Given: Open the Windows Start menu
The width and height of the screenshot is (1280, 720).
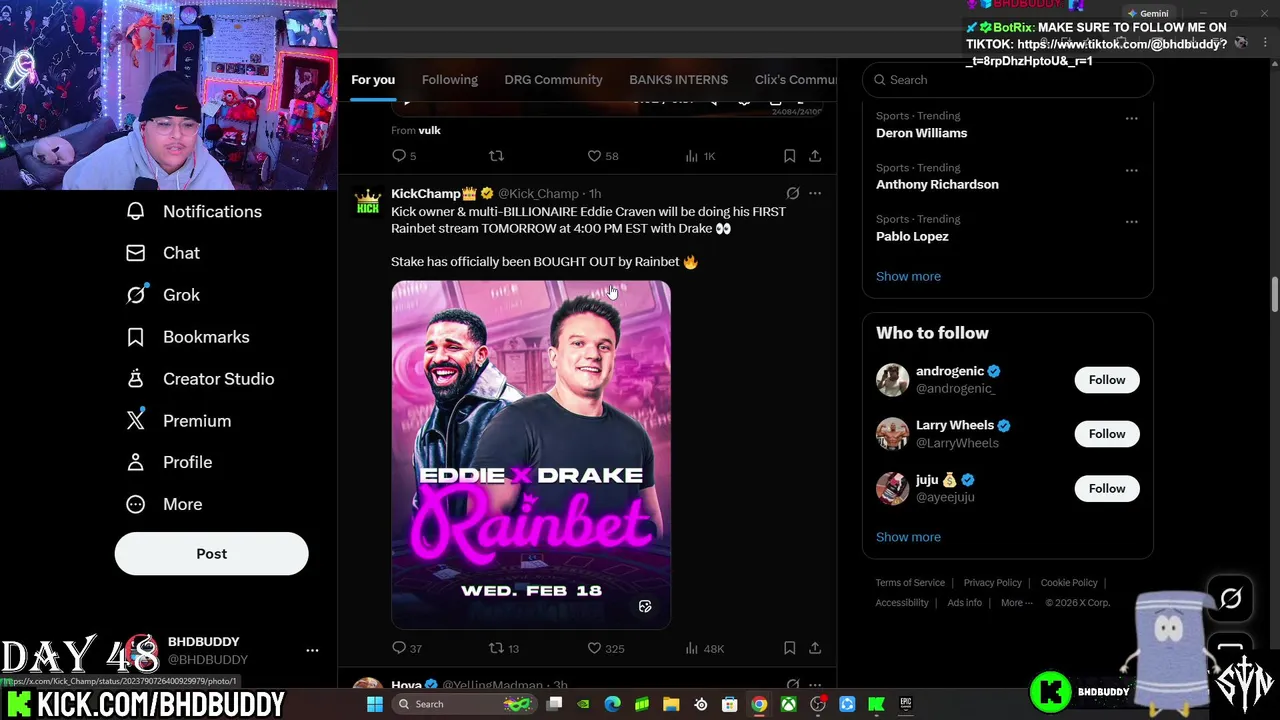Looking at the screenshot, I should point(375,704).
